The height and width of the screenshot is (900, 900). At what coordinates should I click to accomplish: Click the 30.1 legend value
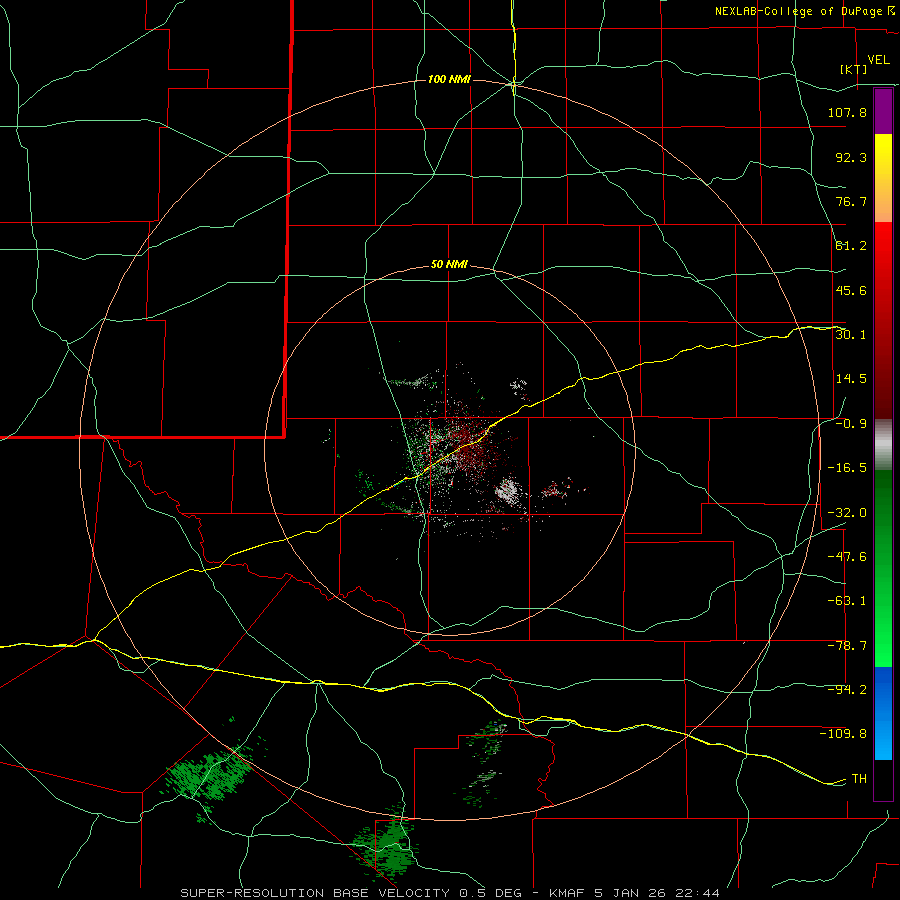851,335
